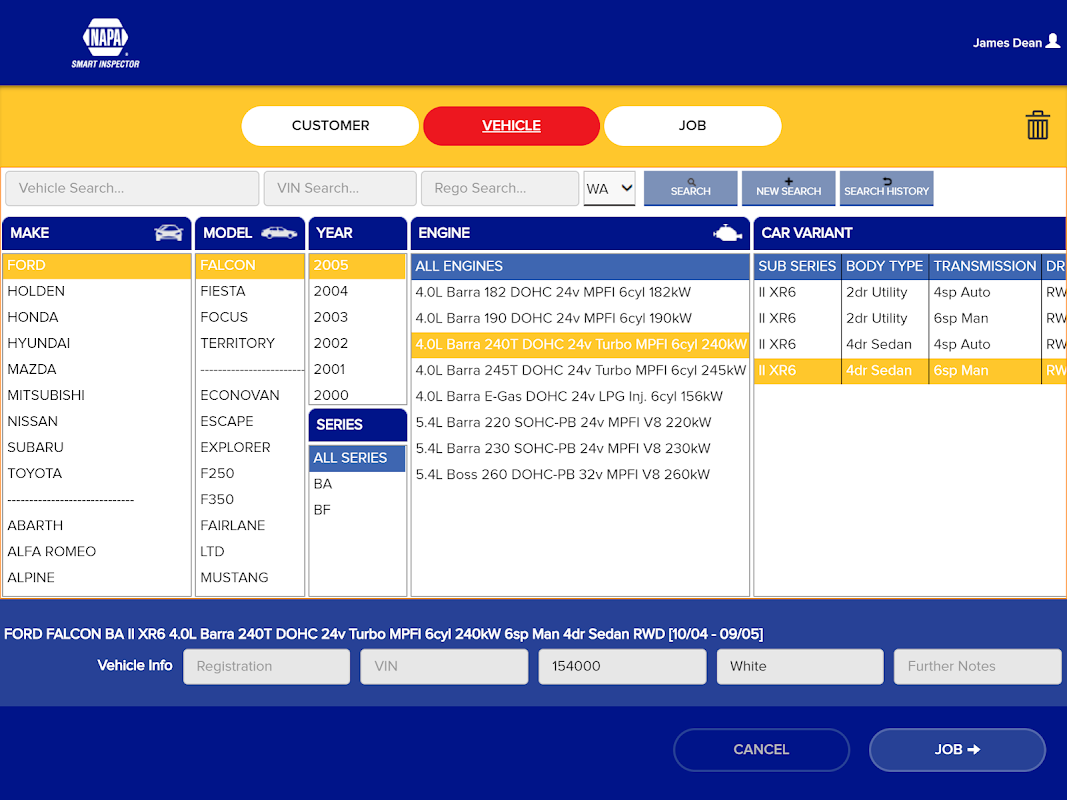
Task: Pick year 2001
Action: tap(357, 369)
